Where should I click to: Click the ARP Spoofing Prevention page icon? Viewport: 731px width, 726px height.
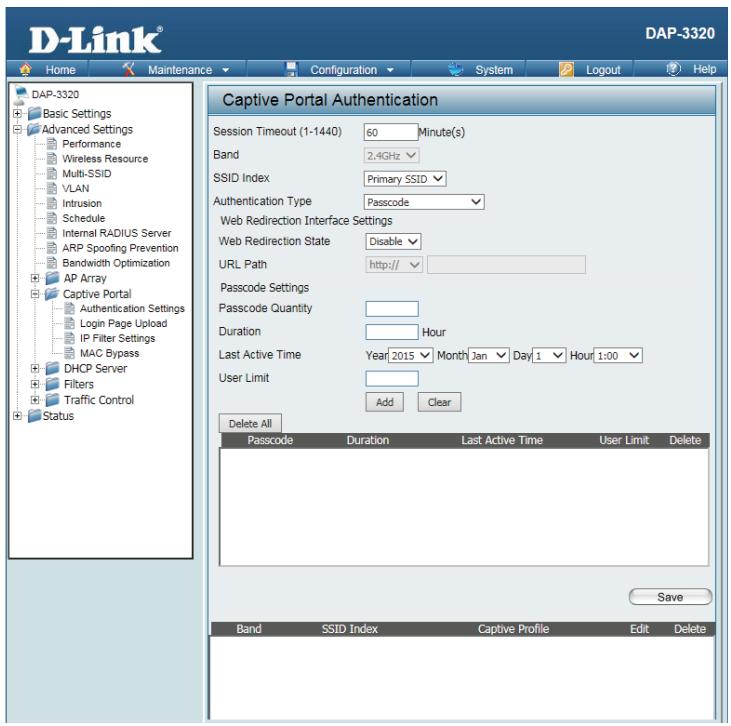[52, 248]
